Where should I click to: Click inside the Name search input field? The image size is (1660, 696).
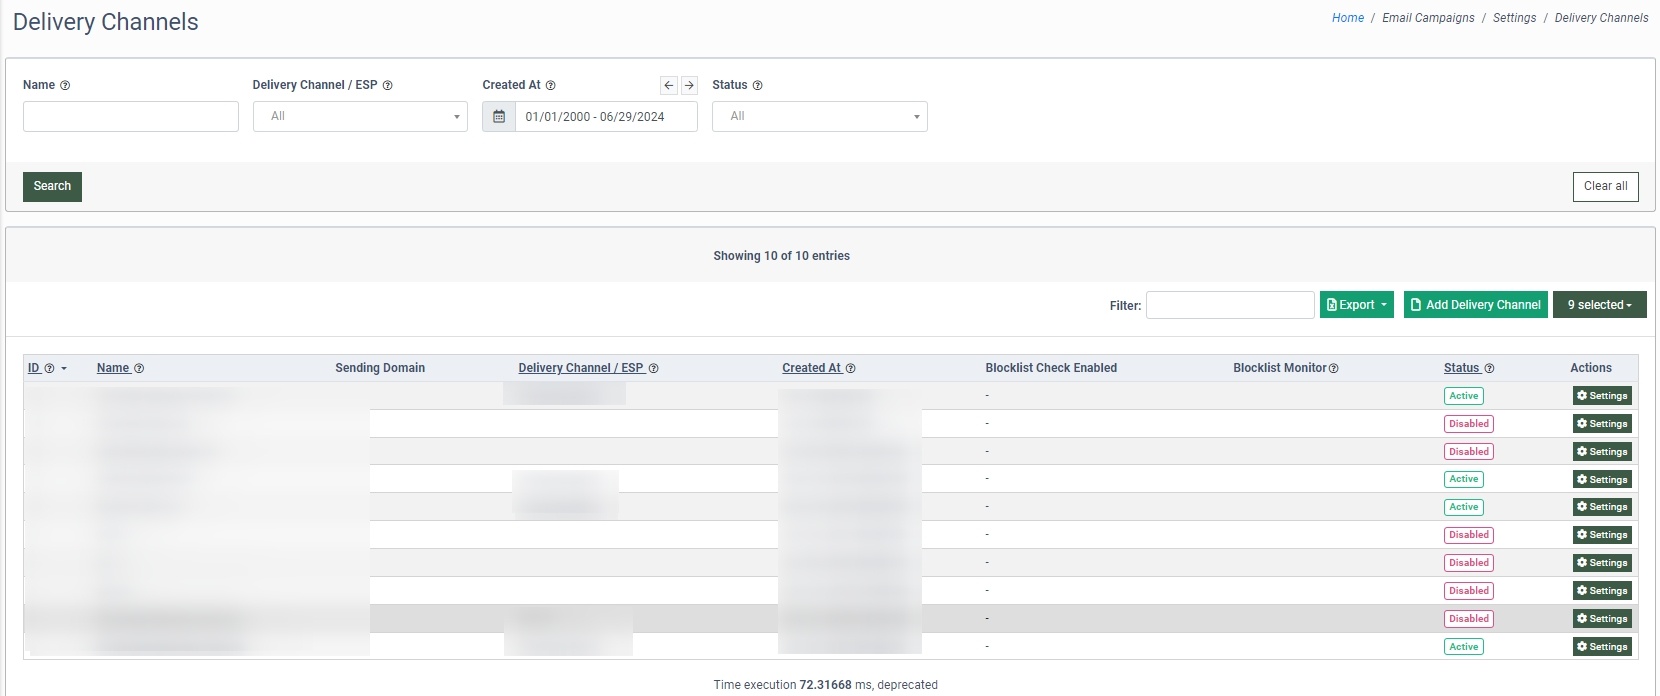[x=131, y=117]
